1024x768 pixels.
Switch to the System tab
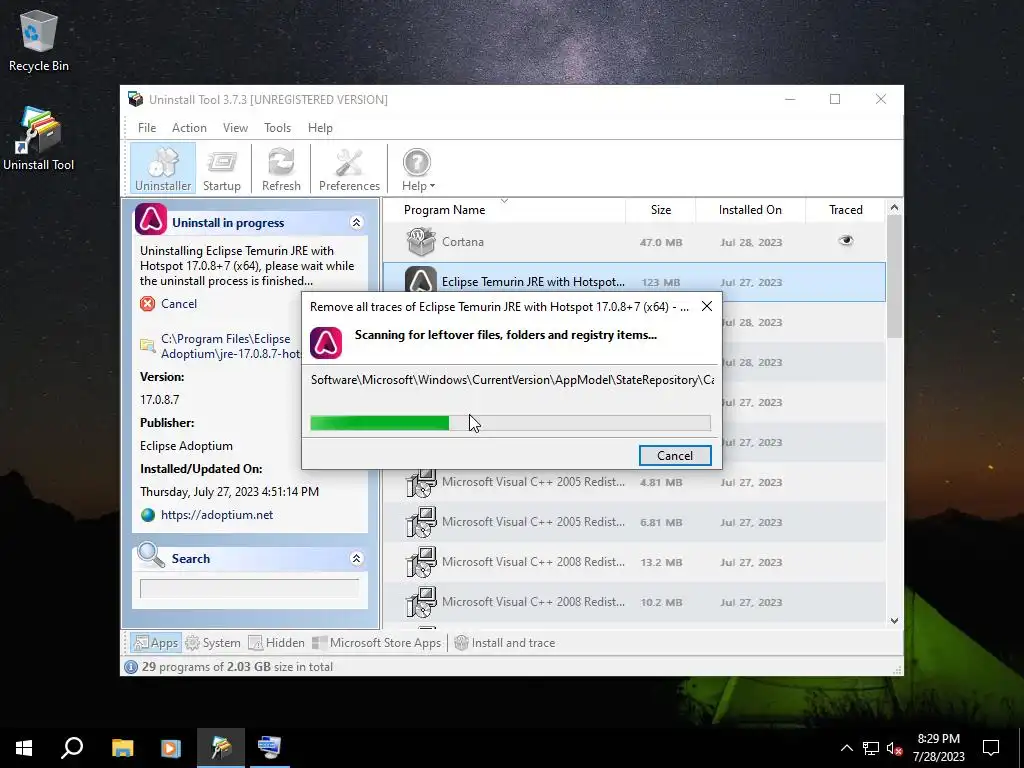point(213,643)
